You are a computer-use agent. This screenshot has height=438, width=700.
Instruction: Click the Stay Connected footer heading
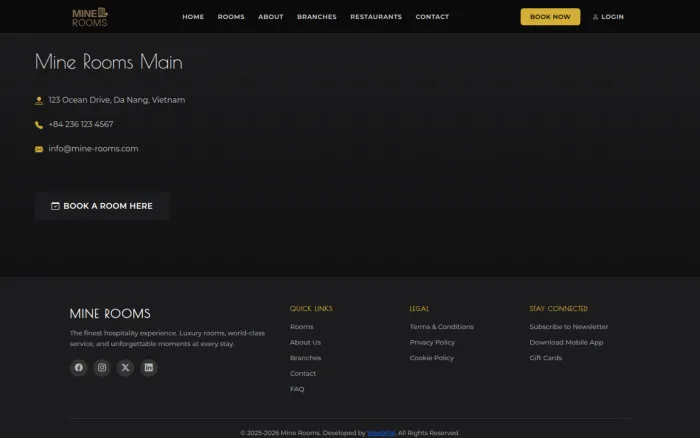click(x=558, y=309)
